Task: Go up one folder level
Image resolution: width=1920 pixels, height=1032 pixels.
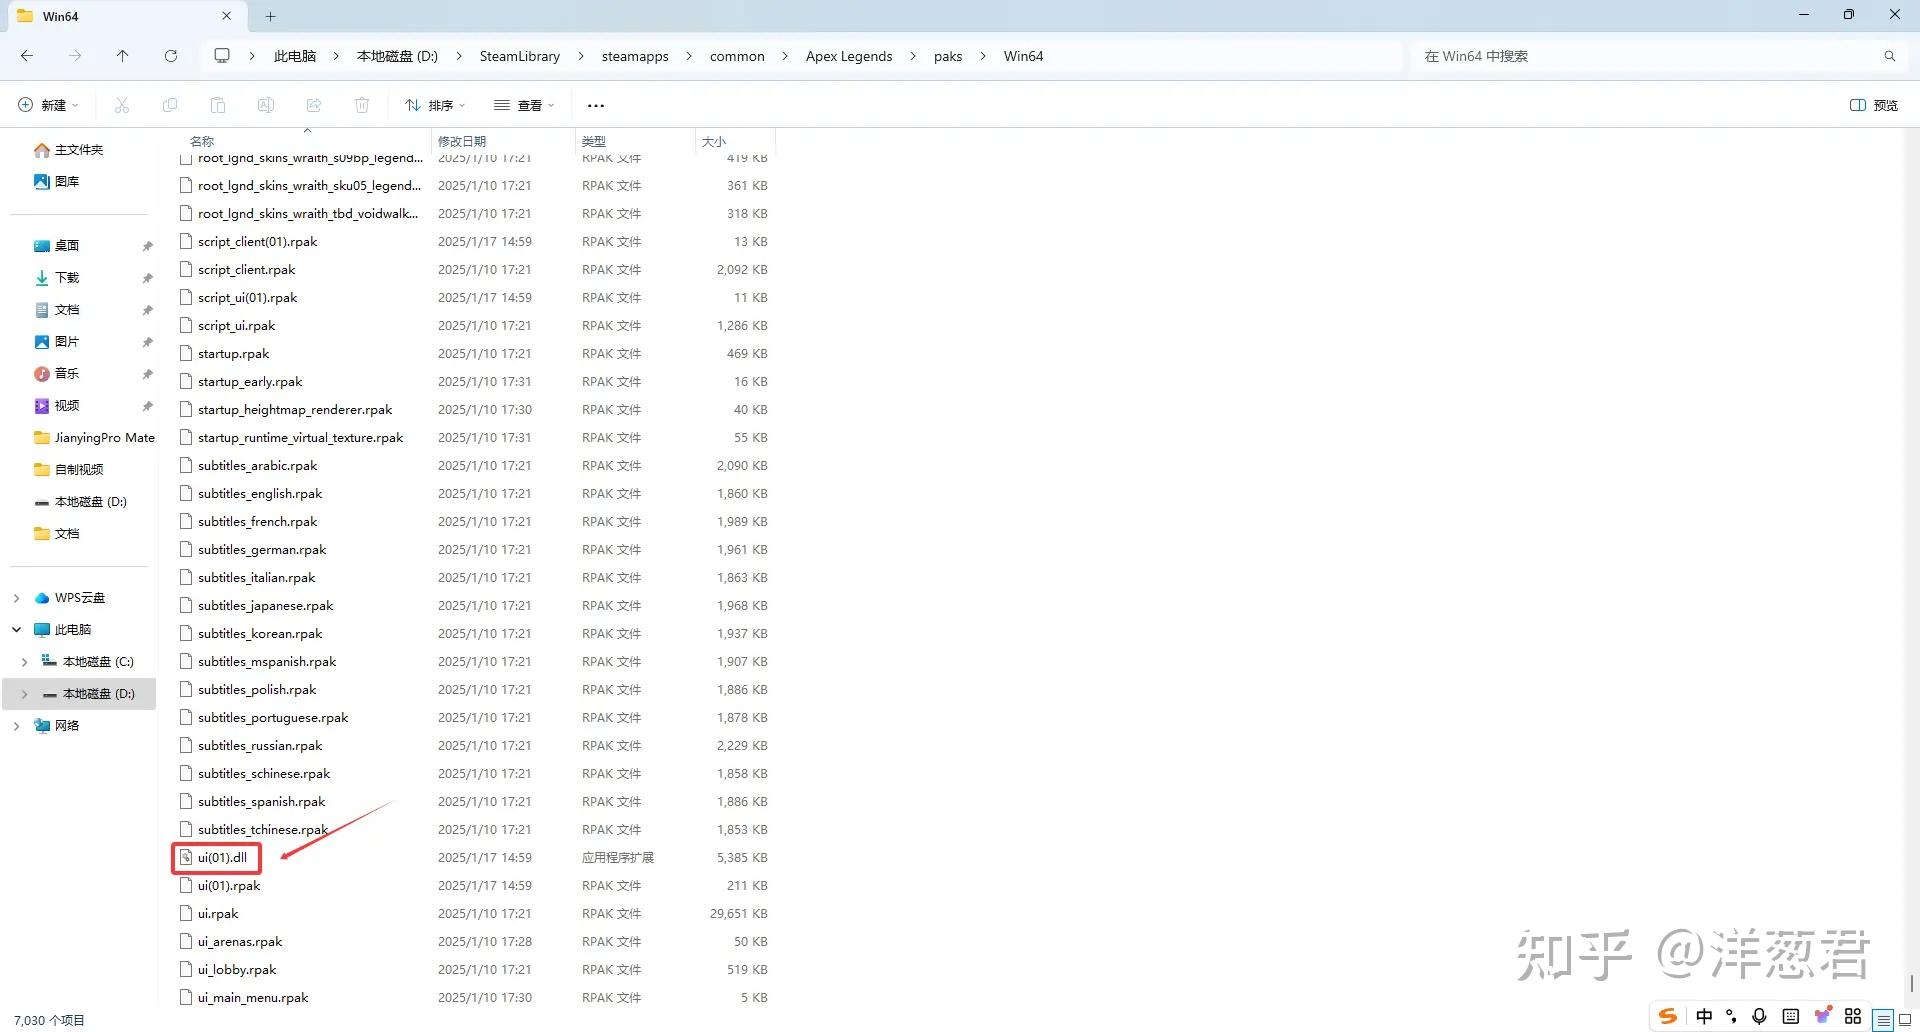Action: coord(122,56)
